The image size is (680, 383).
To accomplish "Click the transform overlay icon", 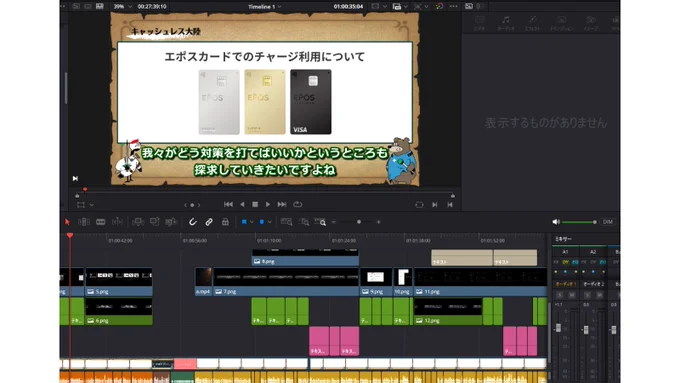I will click(x=81, y=205).
